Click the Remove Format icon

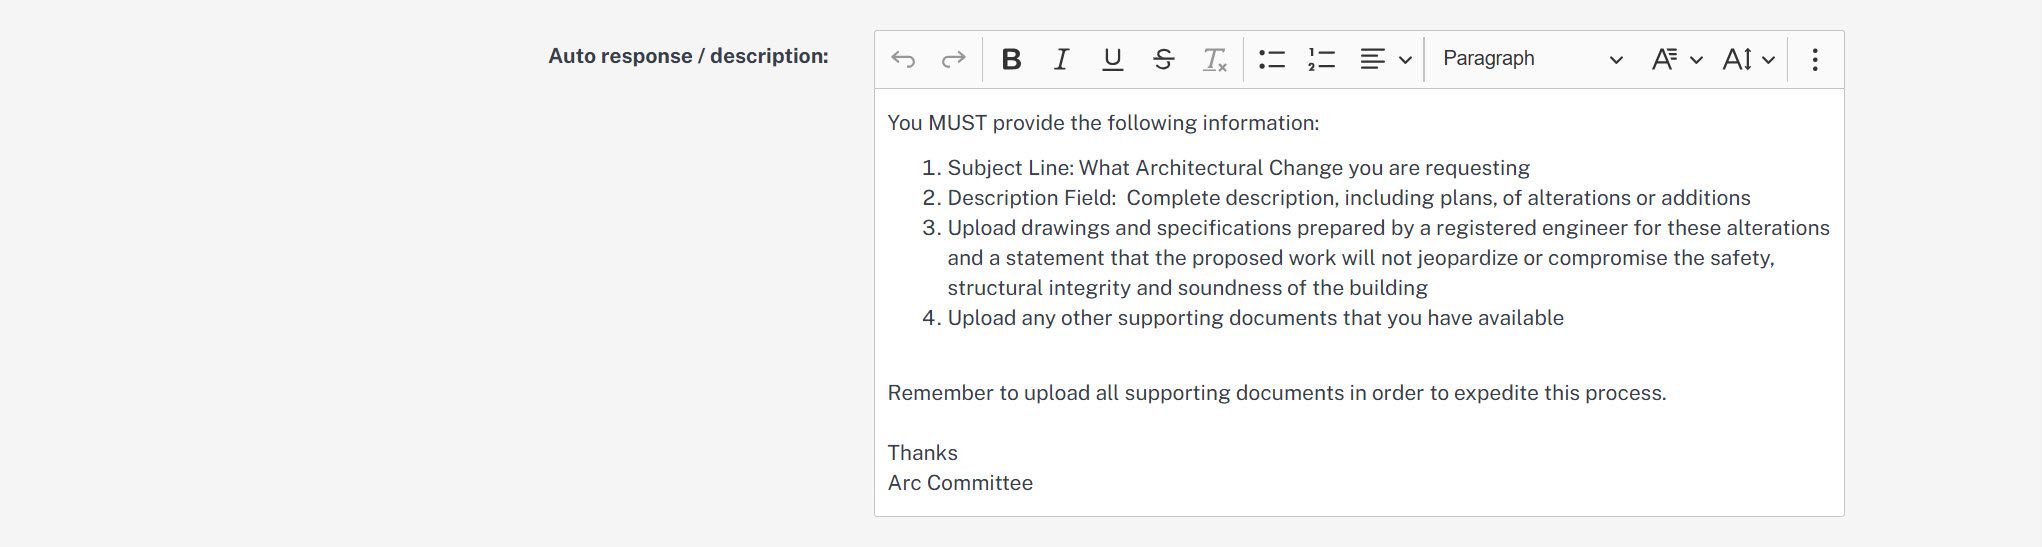1214,59
